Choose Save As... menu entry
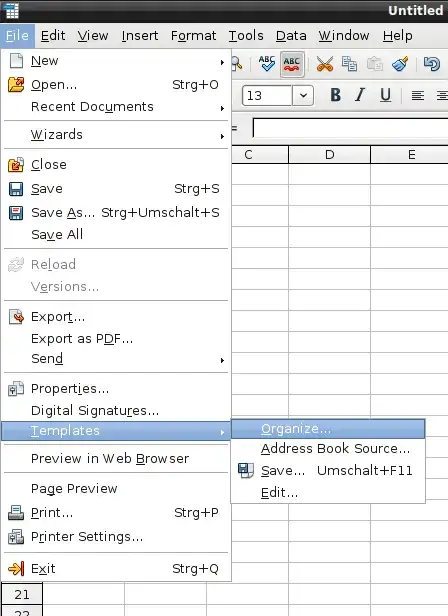This screenshot has width=448, height=616. tap(116, 213)
